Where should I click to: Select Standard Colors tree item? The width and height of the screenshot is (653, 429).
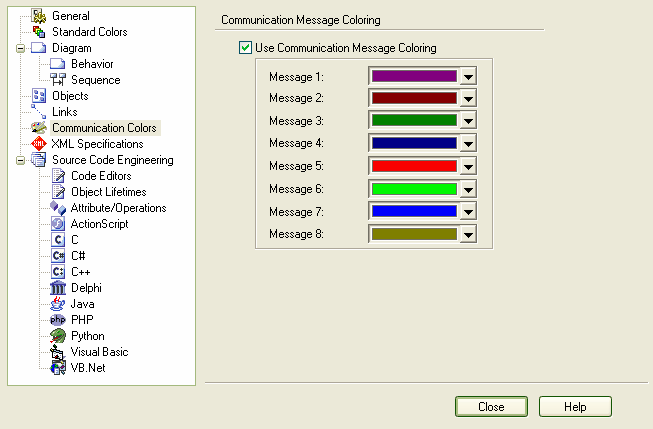(x=90, y=32)
